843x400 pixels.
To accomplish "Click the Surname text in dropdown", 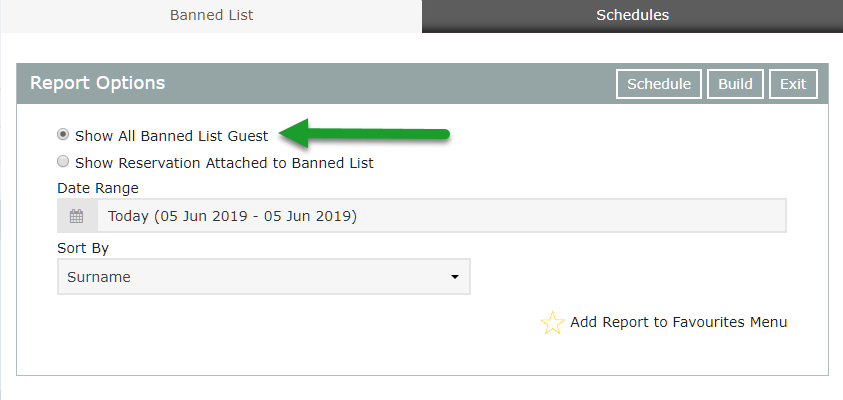I will pos(99,277).
